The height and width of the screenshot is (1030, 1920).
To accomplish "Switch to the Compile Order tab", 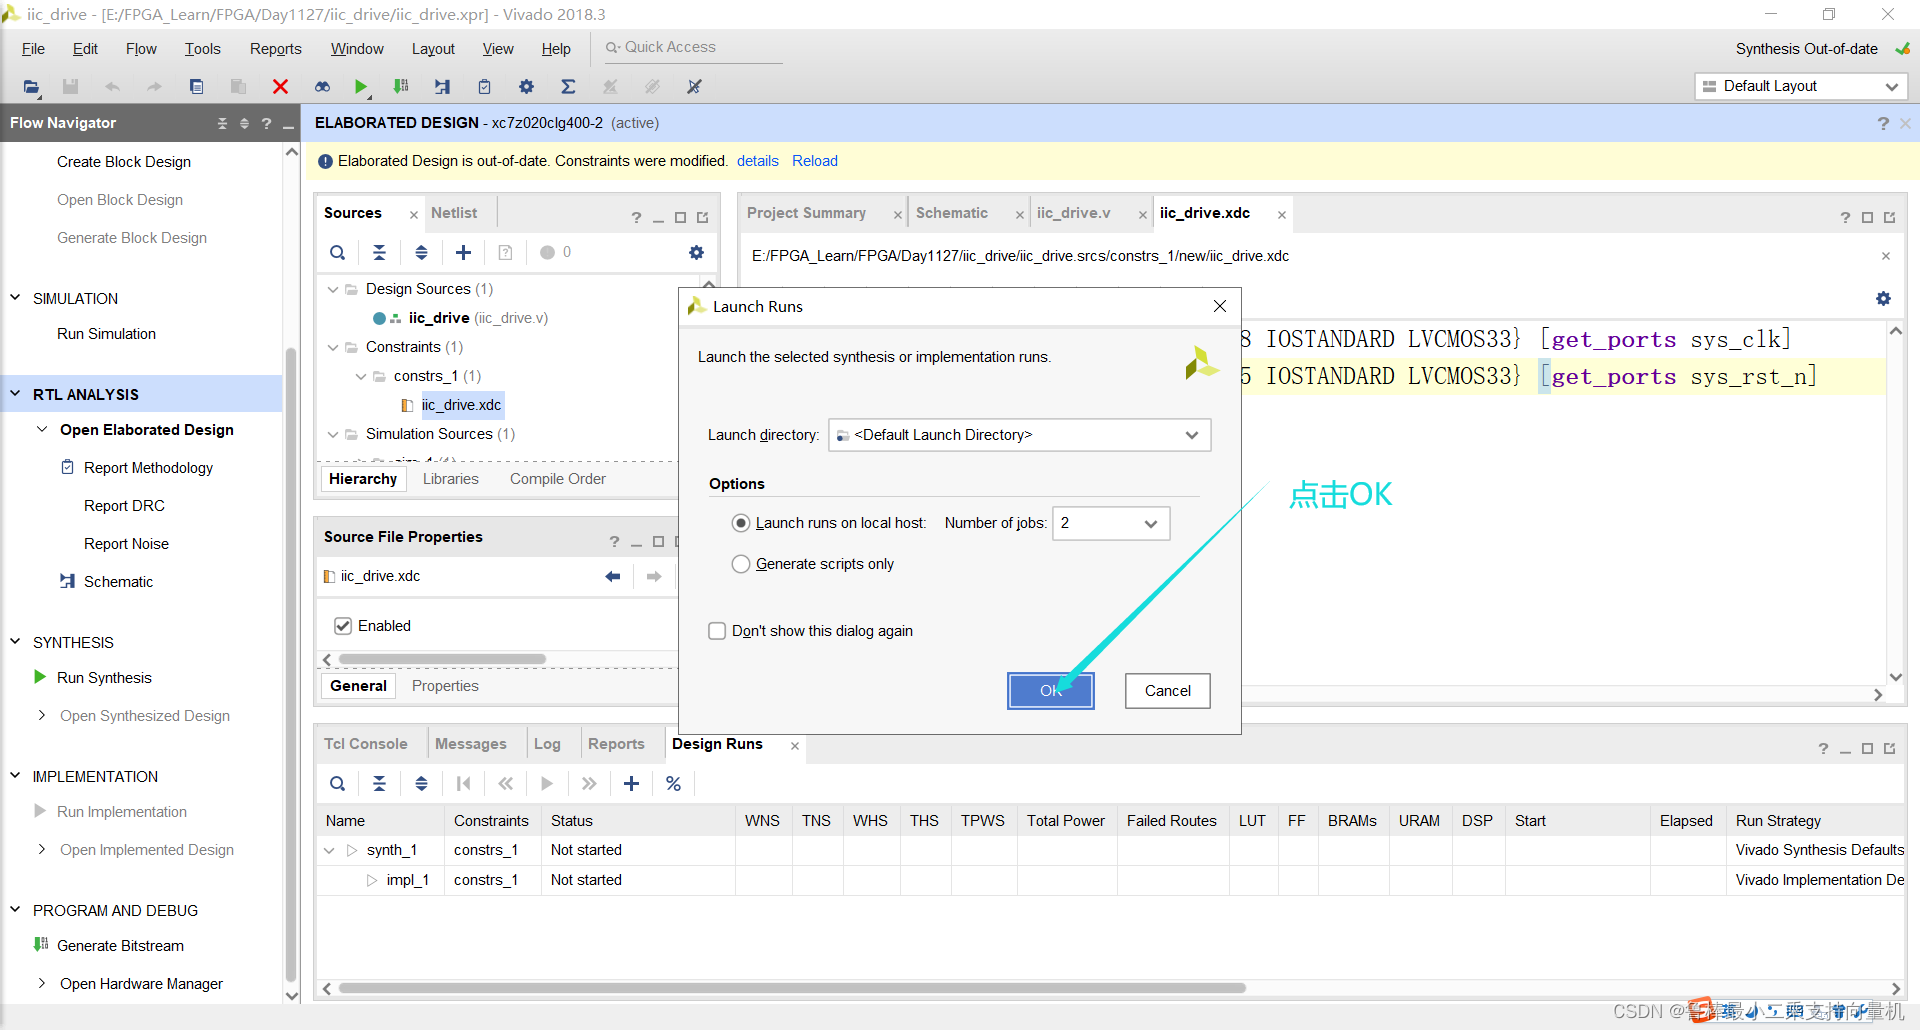I will pos(558,479).
